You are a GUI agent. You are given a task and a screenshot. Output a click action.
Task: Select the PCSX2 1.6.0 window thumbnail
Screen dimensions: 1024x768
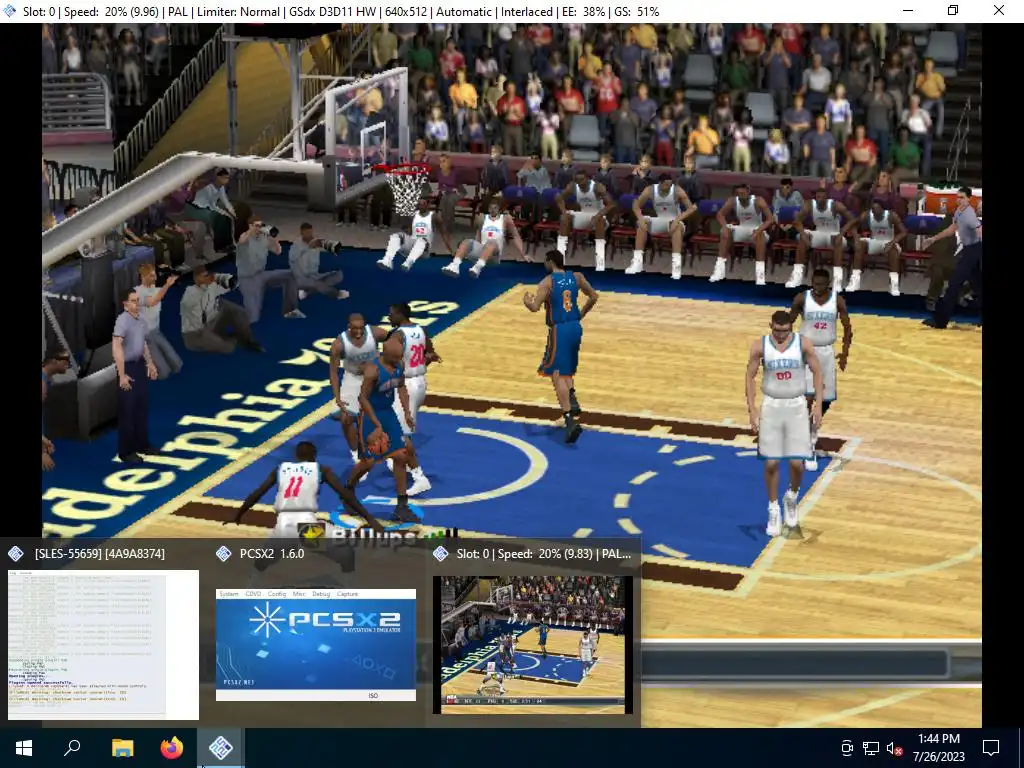316,645
